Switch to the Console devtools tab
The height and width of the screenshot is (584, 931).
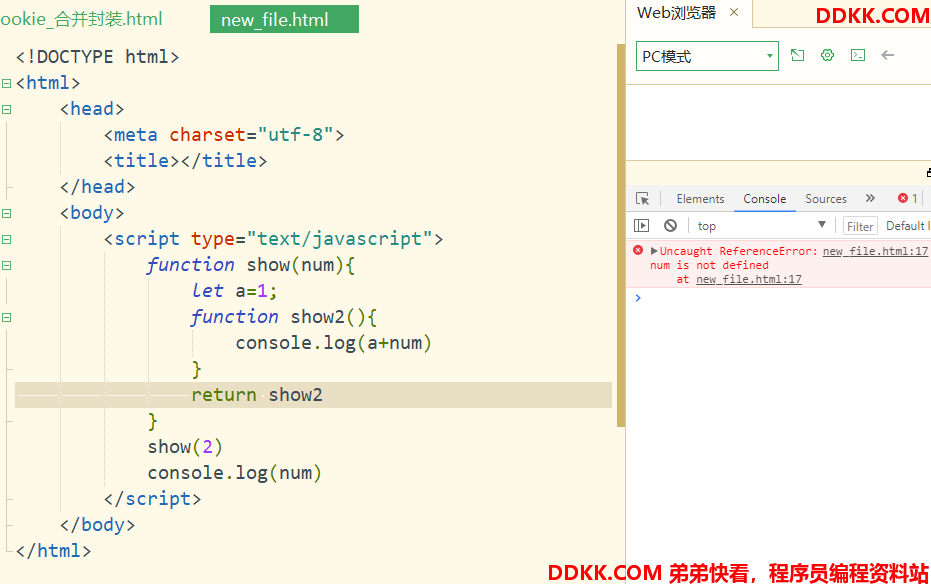coord(765,199)
